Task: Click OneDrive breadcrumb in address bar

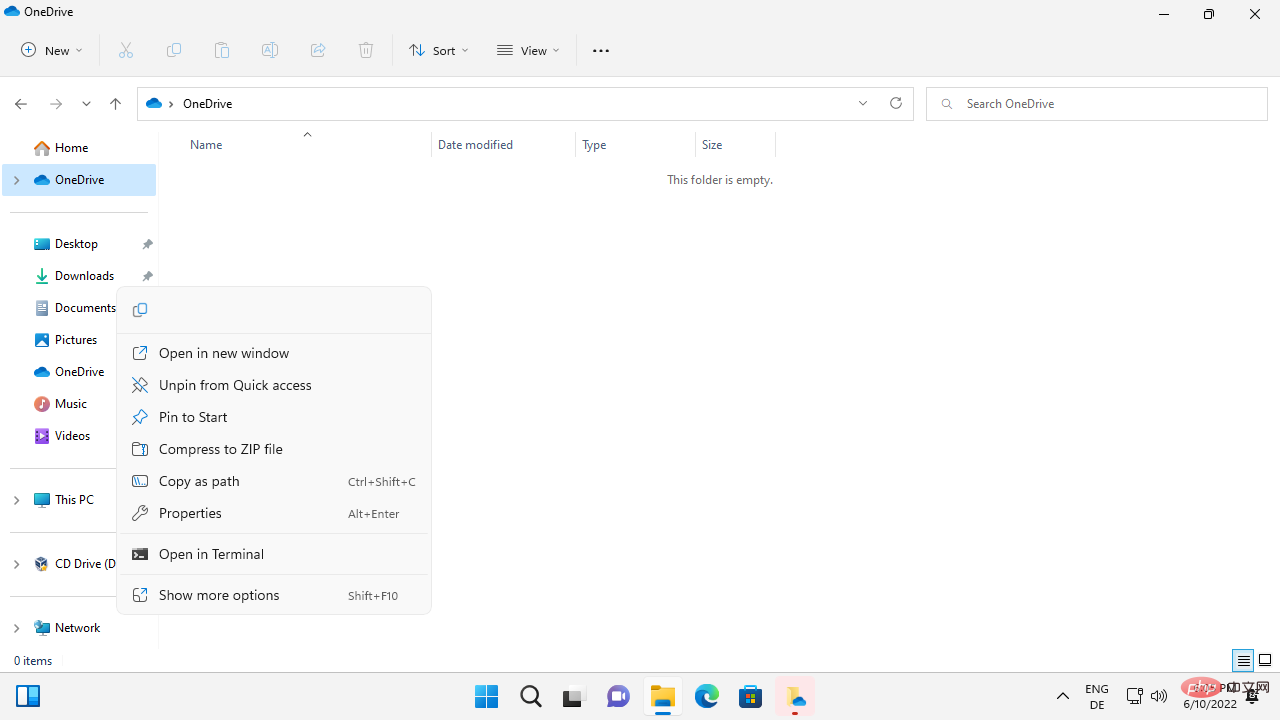Action: [x=207, y=104]
